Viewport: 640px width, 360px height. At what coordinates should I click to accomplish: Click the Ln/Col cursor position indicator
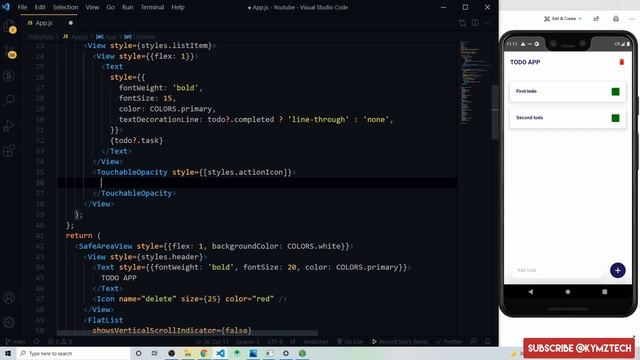pos(212,341)
